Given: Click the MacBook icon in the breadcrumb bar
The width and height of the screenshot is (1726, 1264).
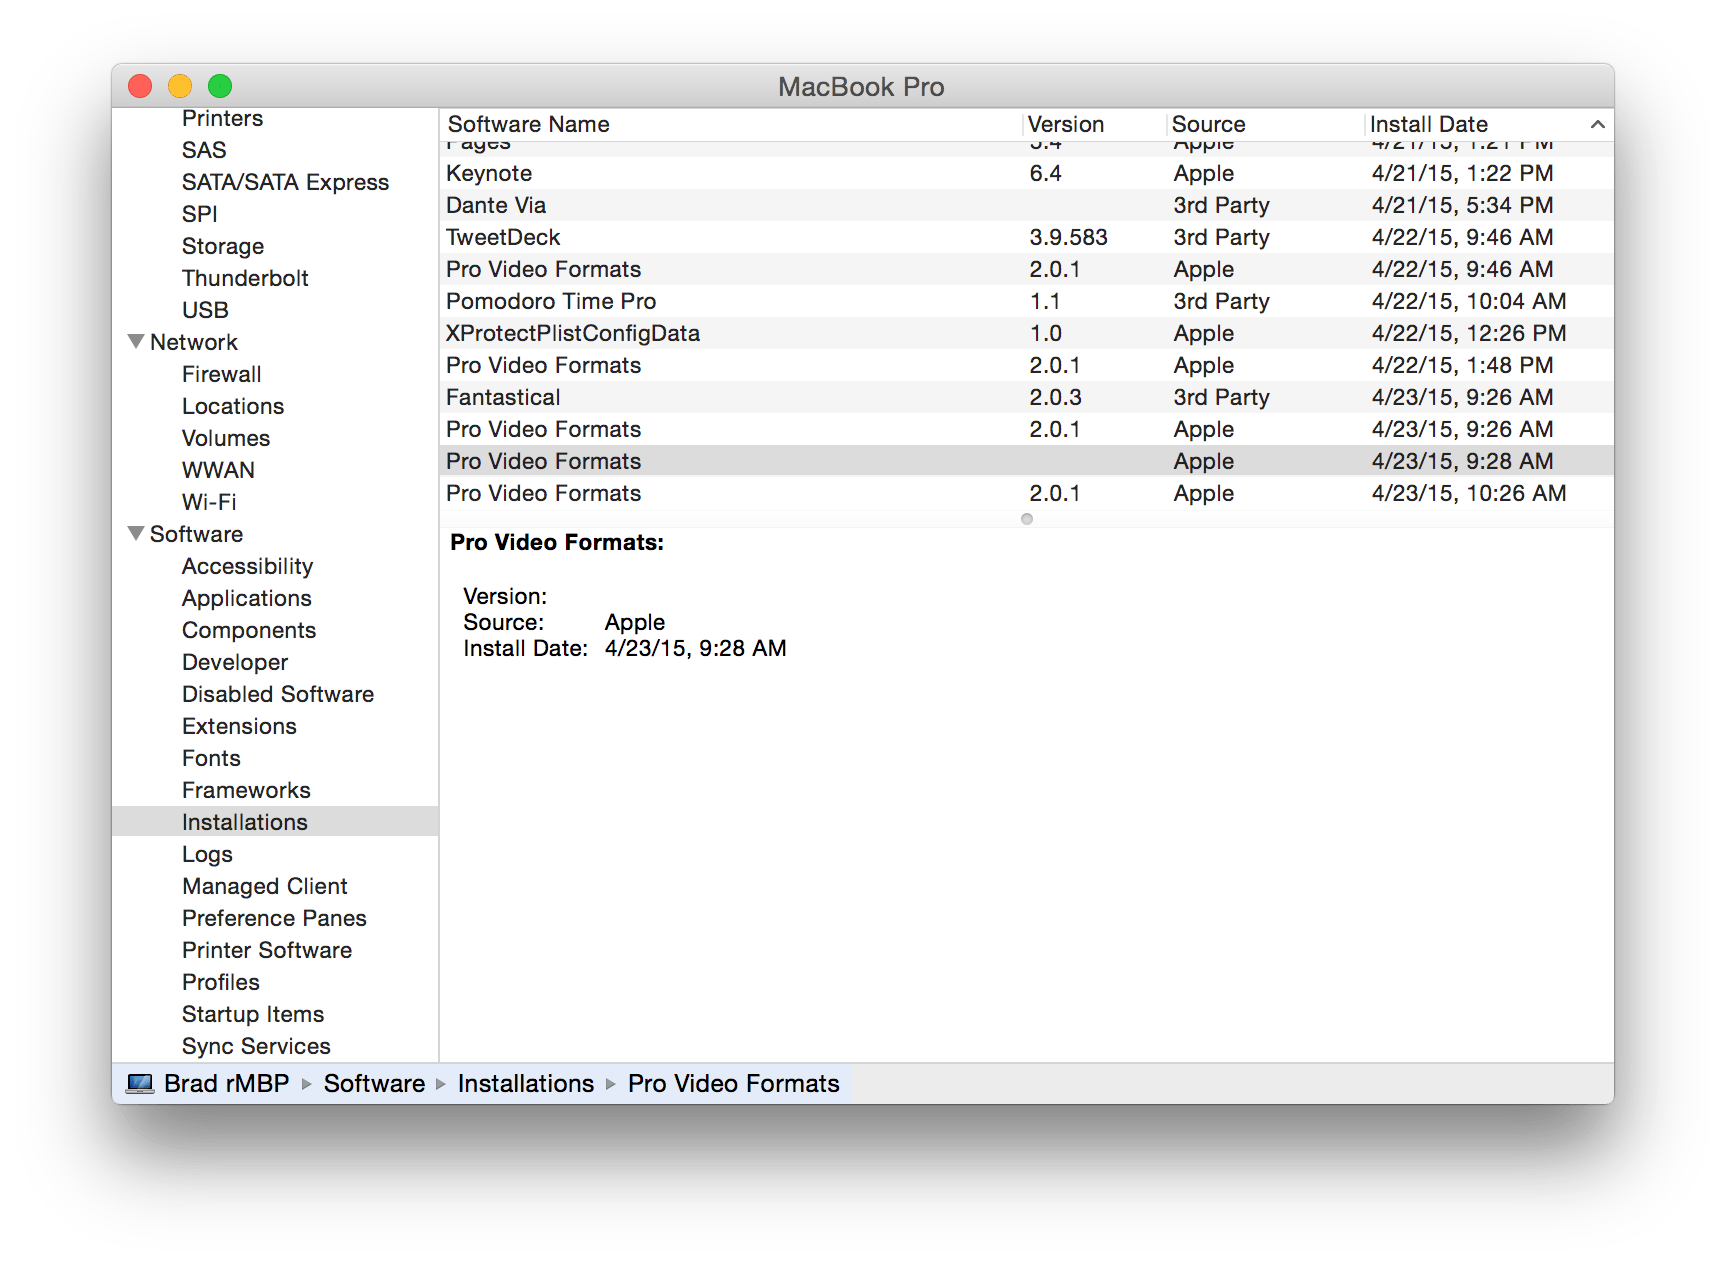Looking at the screenshot, I should click(x=141, y=1083).
